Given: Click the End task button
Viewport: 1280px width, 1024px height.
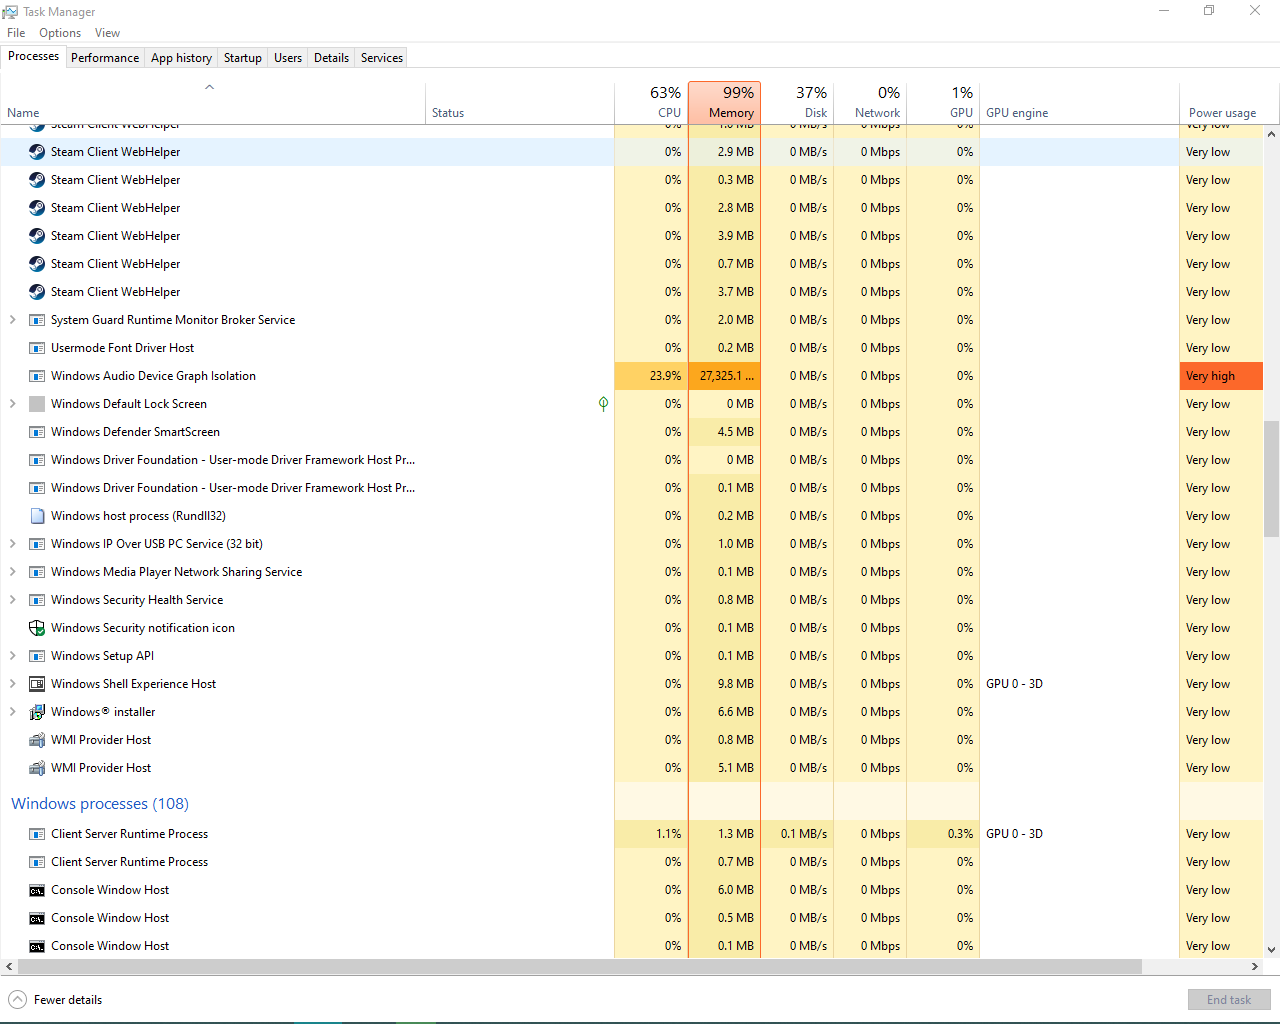Looking at the screenshot, I should coord(1229,1000).
